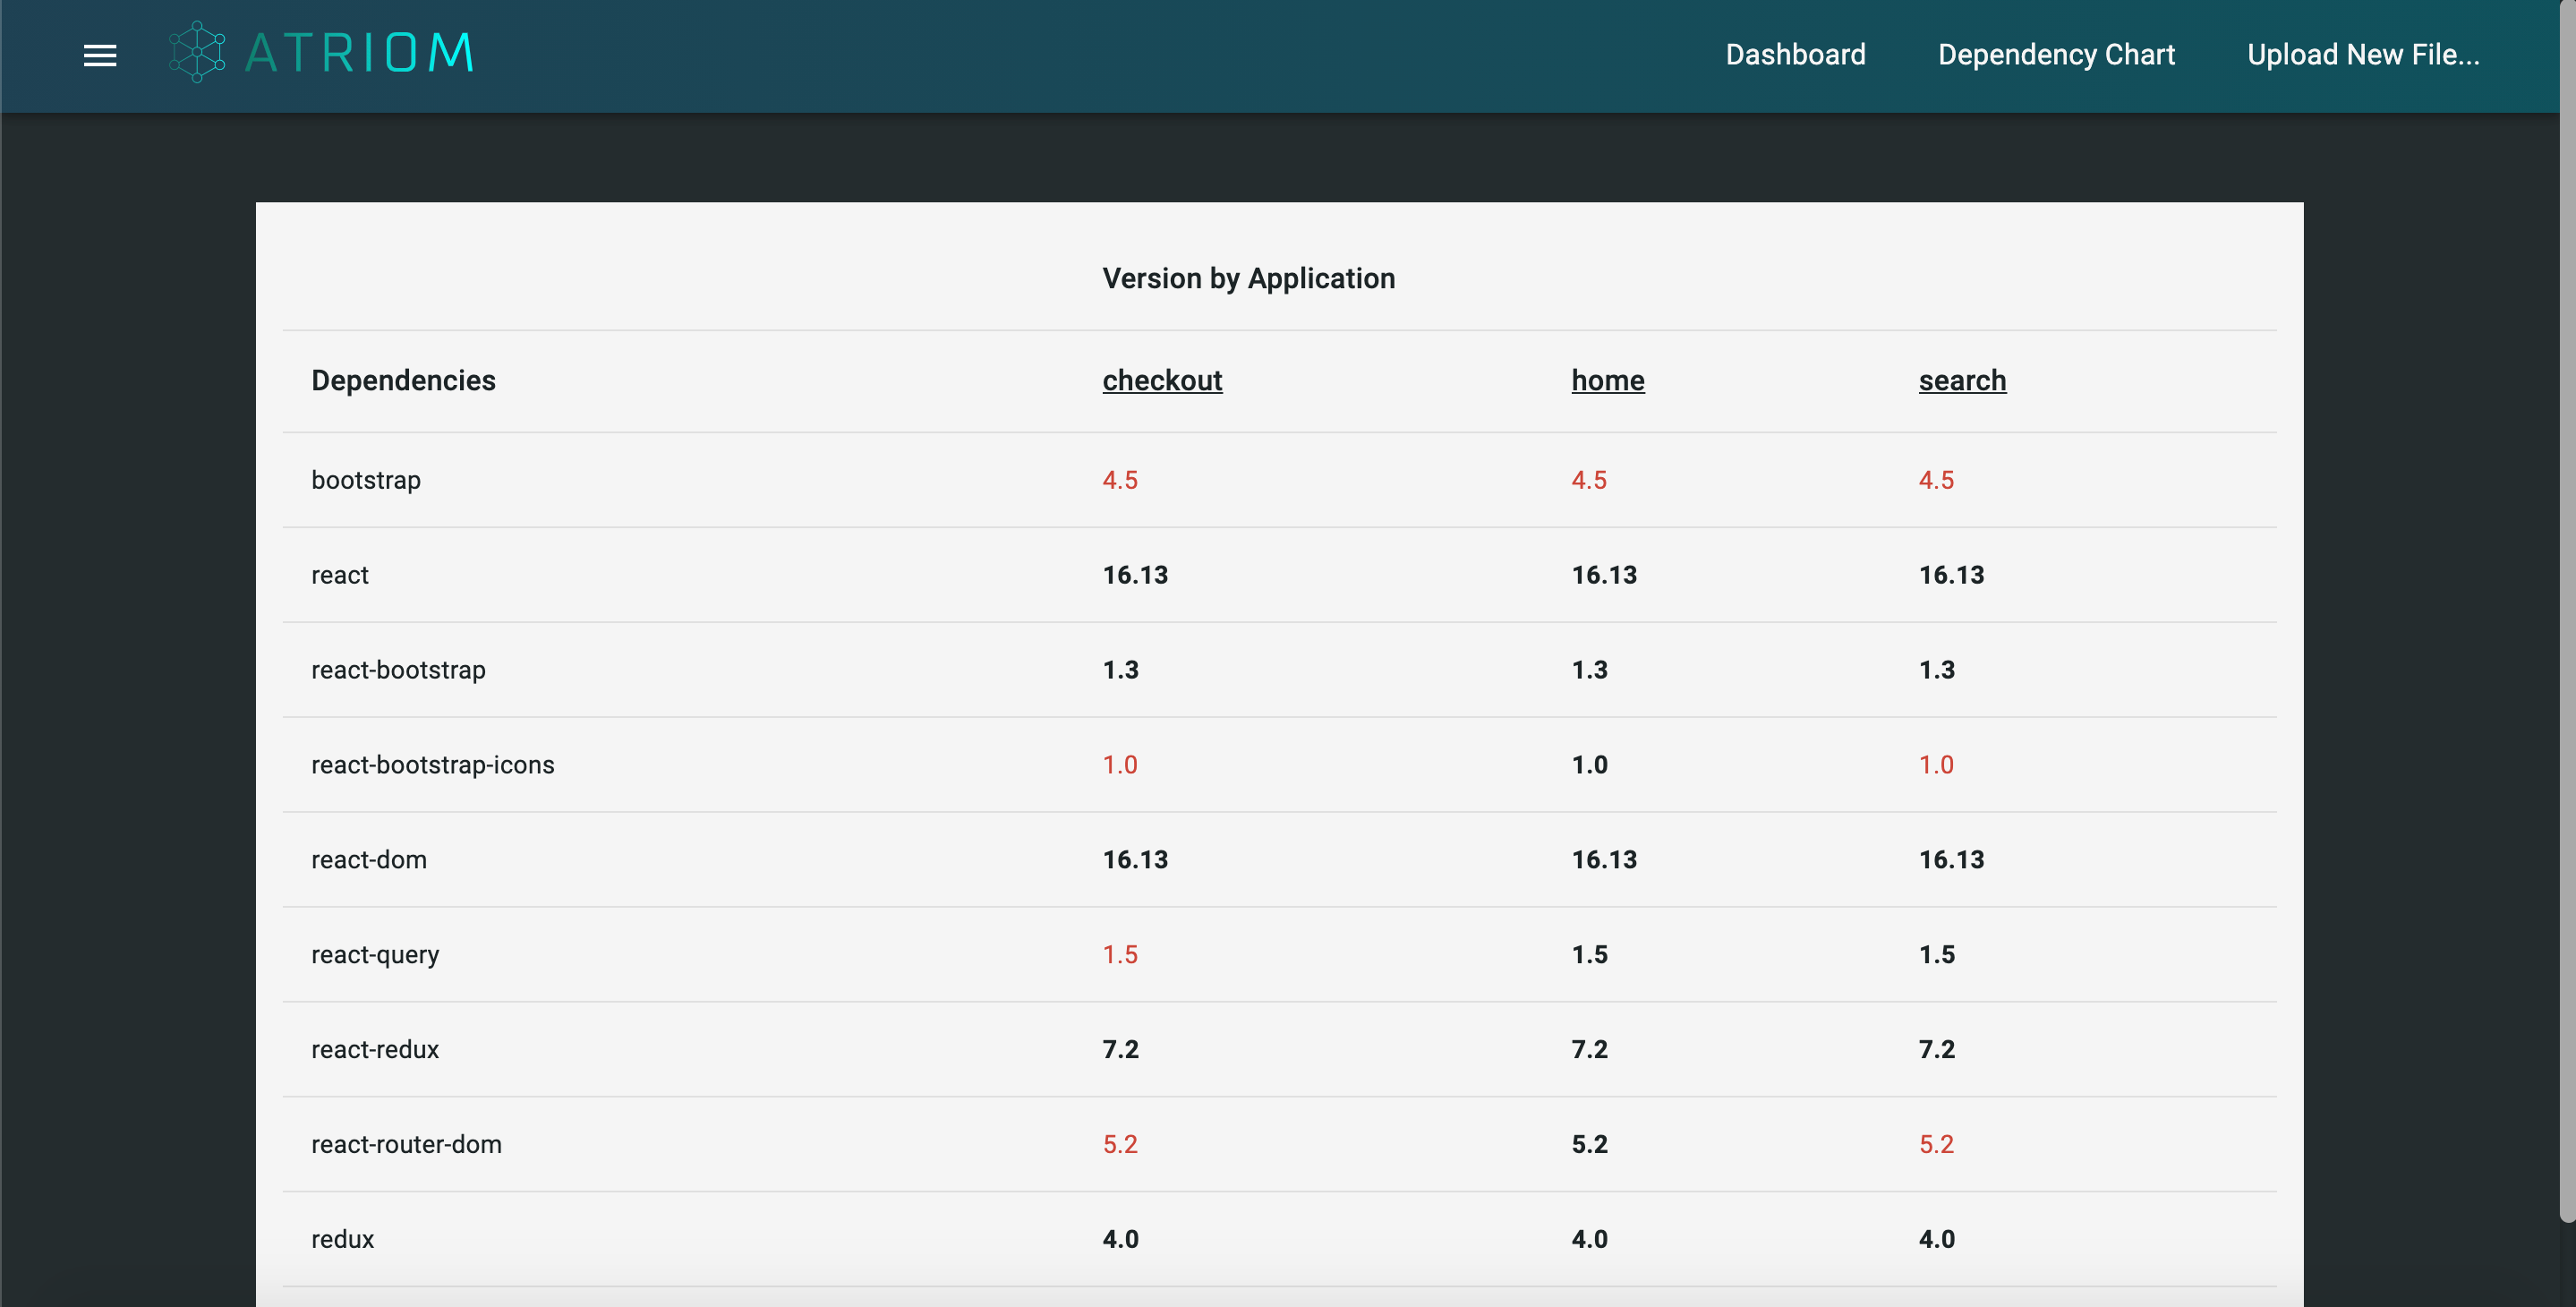Click home's react-redux version 7.2
This screenshot has width=2576, height=1307.
pos(1589,1049)
